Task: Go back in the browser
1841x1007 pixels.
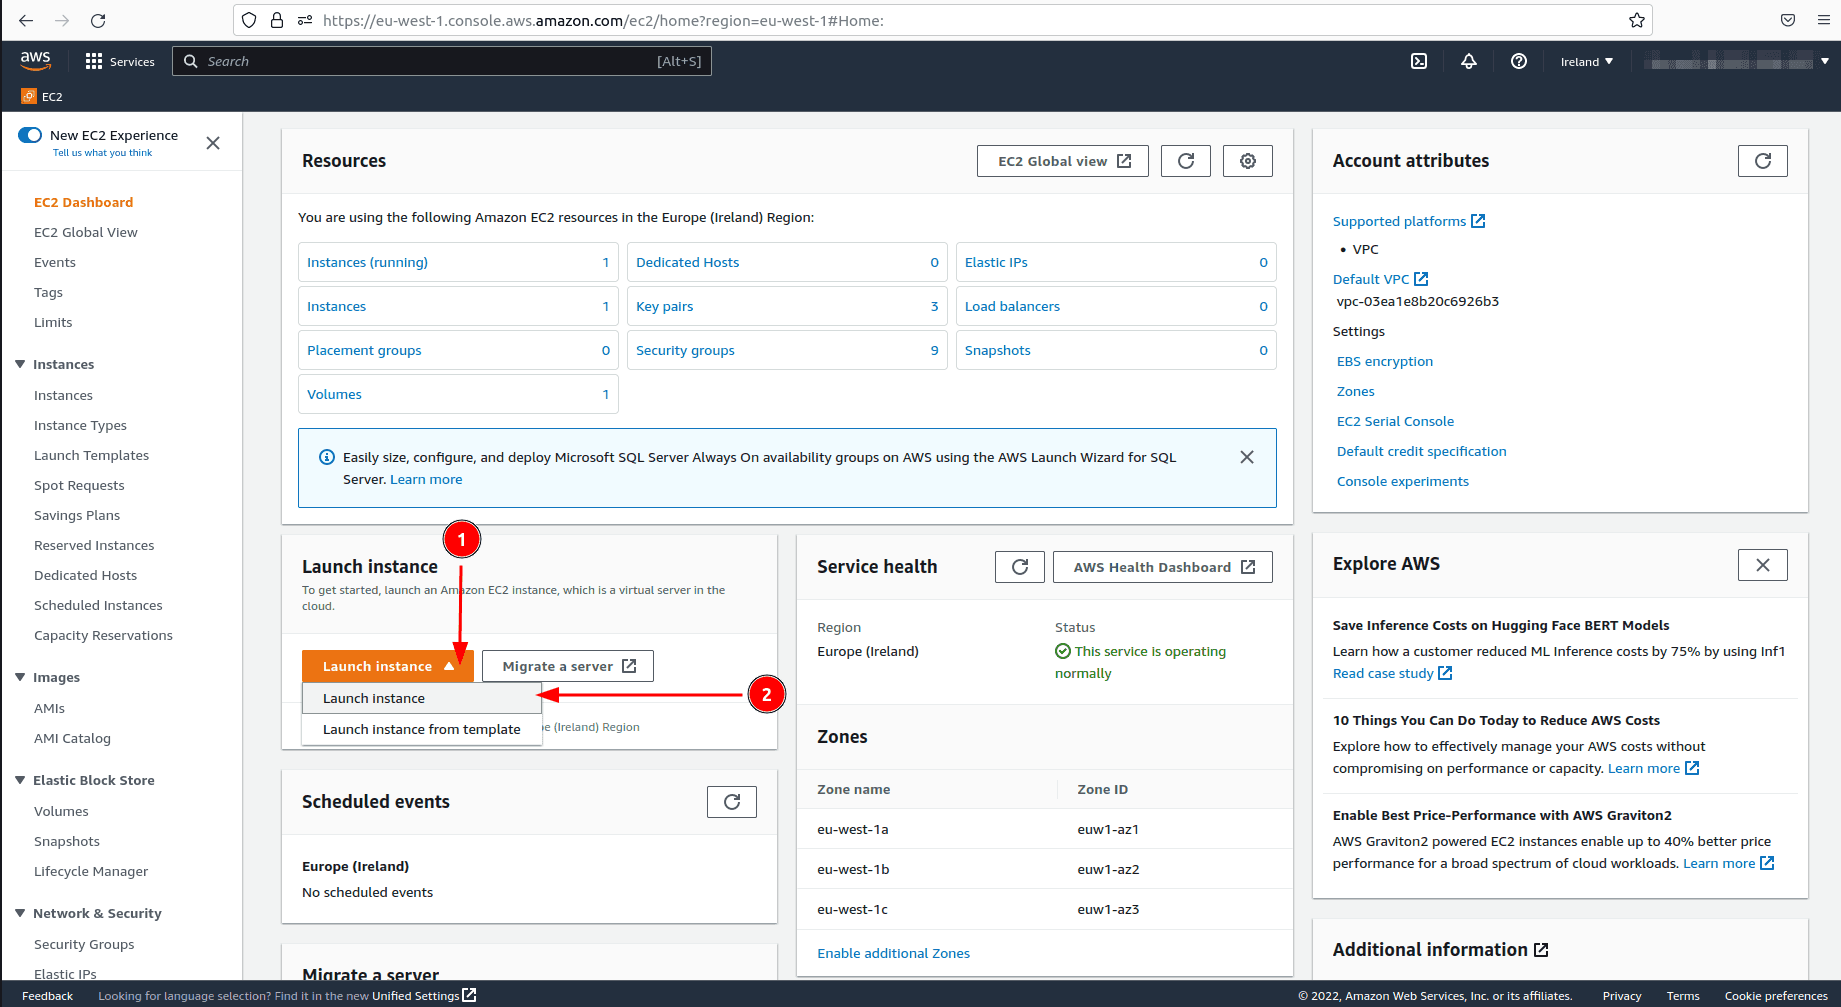Action: tap(26, 20)
